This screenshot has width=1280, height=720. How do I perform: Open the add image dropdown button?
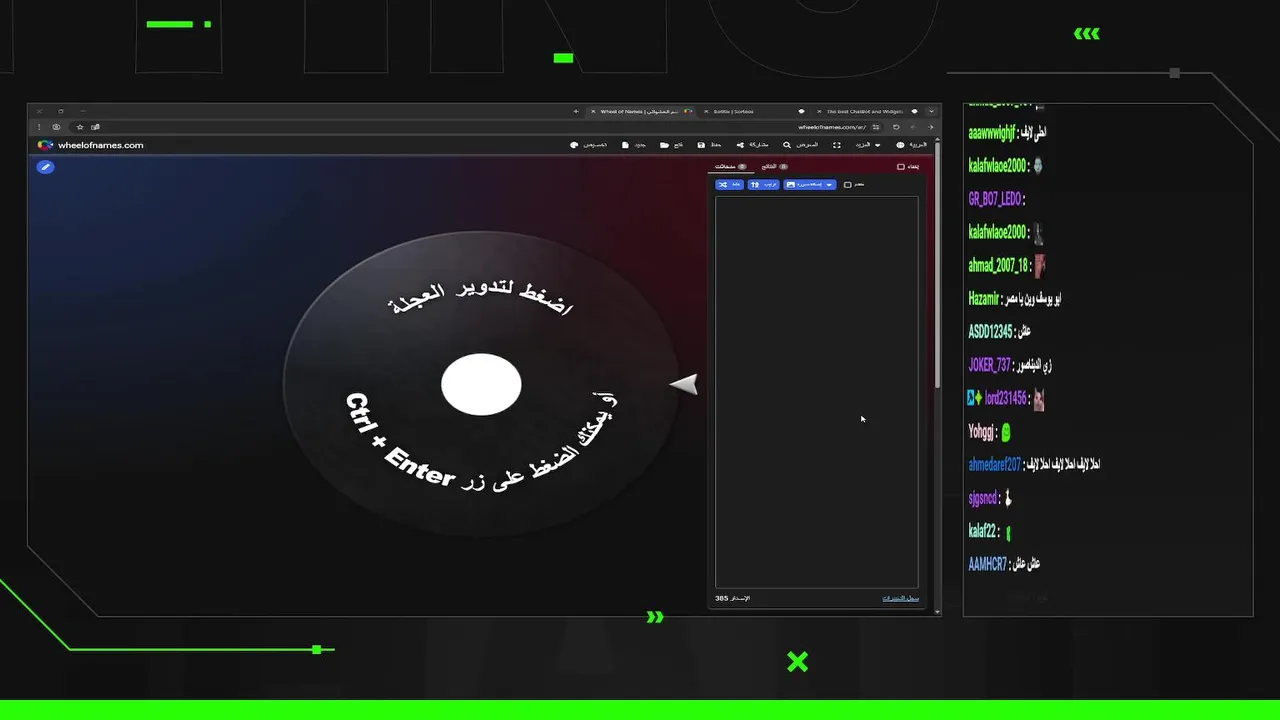(x=810, y=185)
